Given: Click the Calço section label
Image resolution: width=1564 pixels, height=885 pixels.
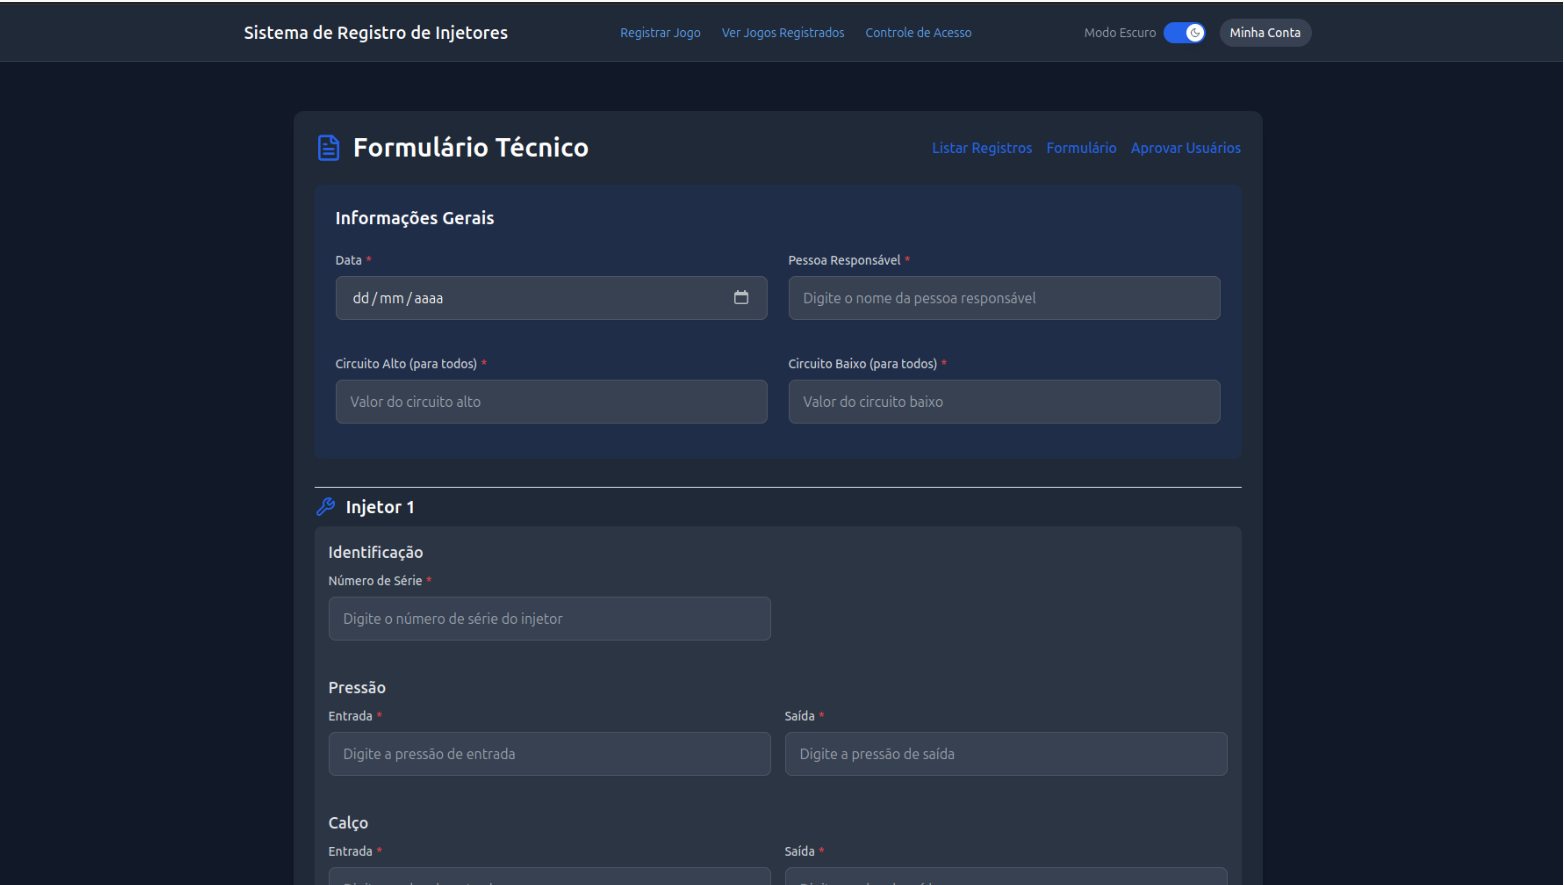Looking at the screenshot, I should (348, 823).
